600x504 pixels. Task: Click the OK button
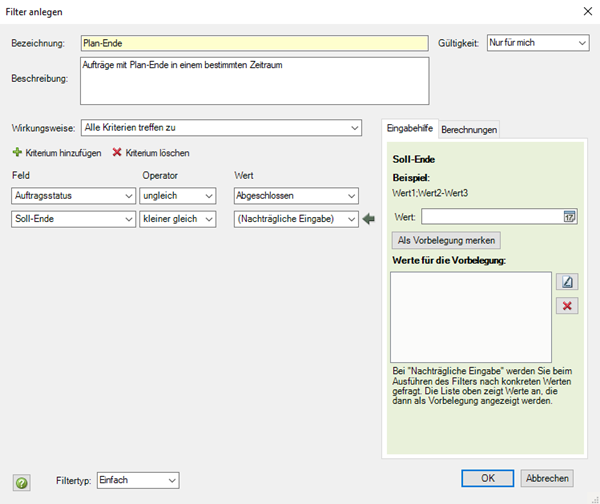488,478
